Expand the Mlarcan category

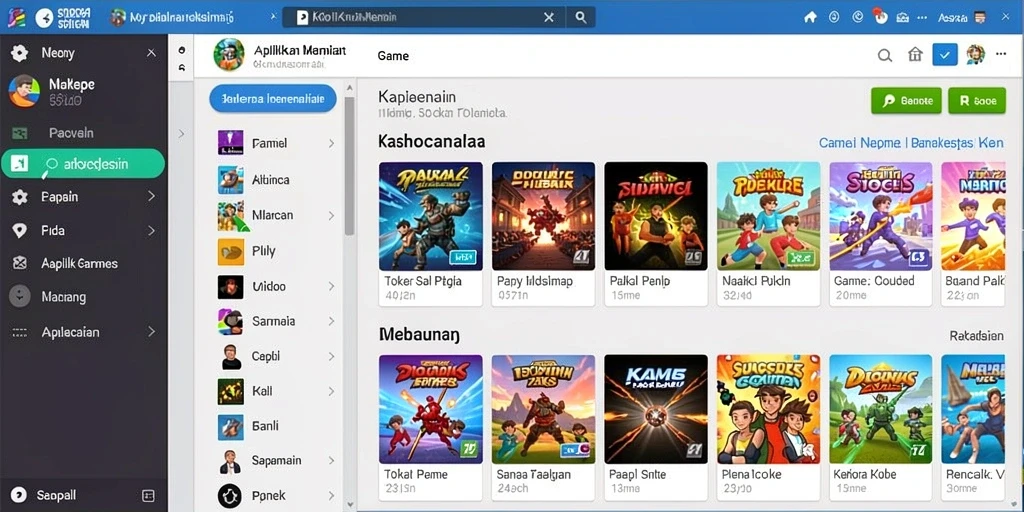tap(331, 215)
